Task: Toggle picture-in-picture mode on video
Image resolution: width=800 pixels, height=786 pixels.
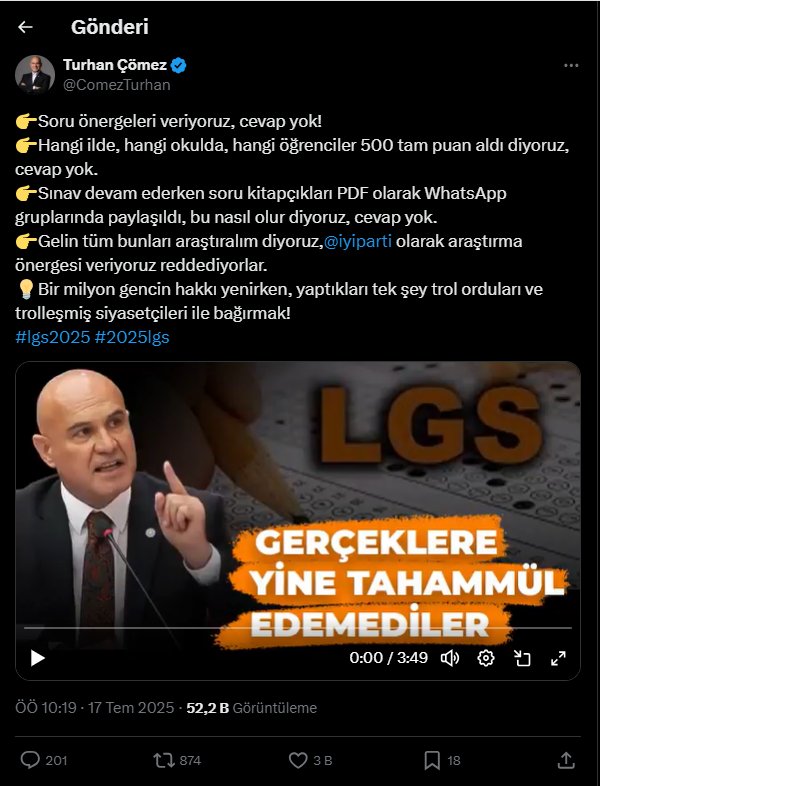Action: click(x=522, y=658)
